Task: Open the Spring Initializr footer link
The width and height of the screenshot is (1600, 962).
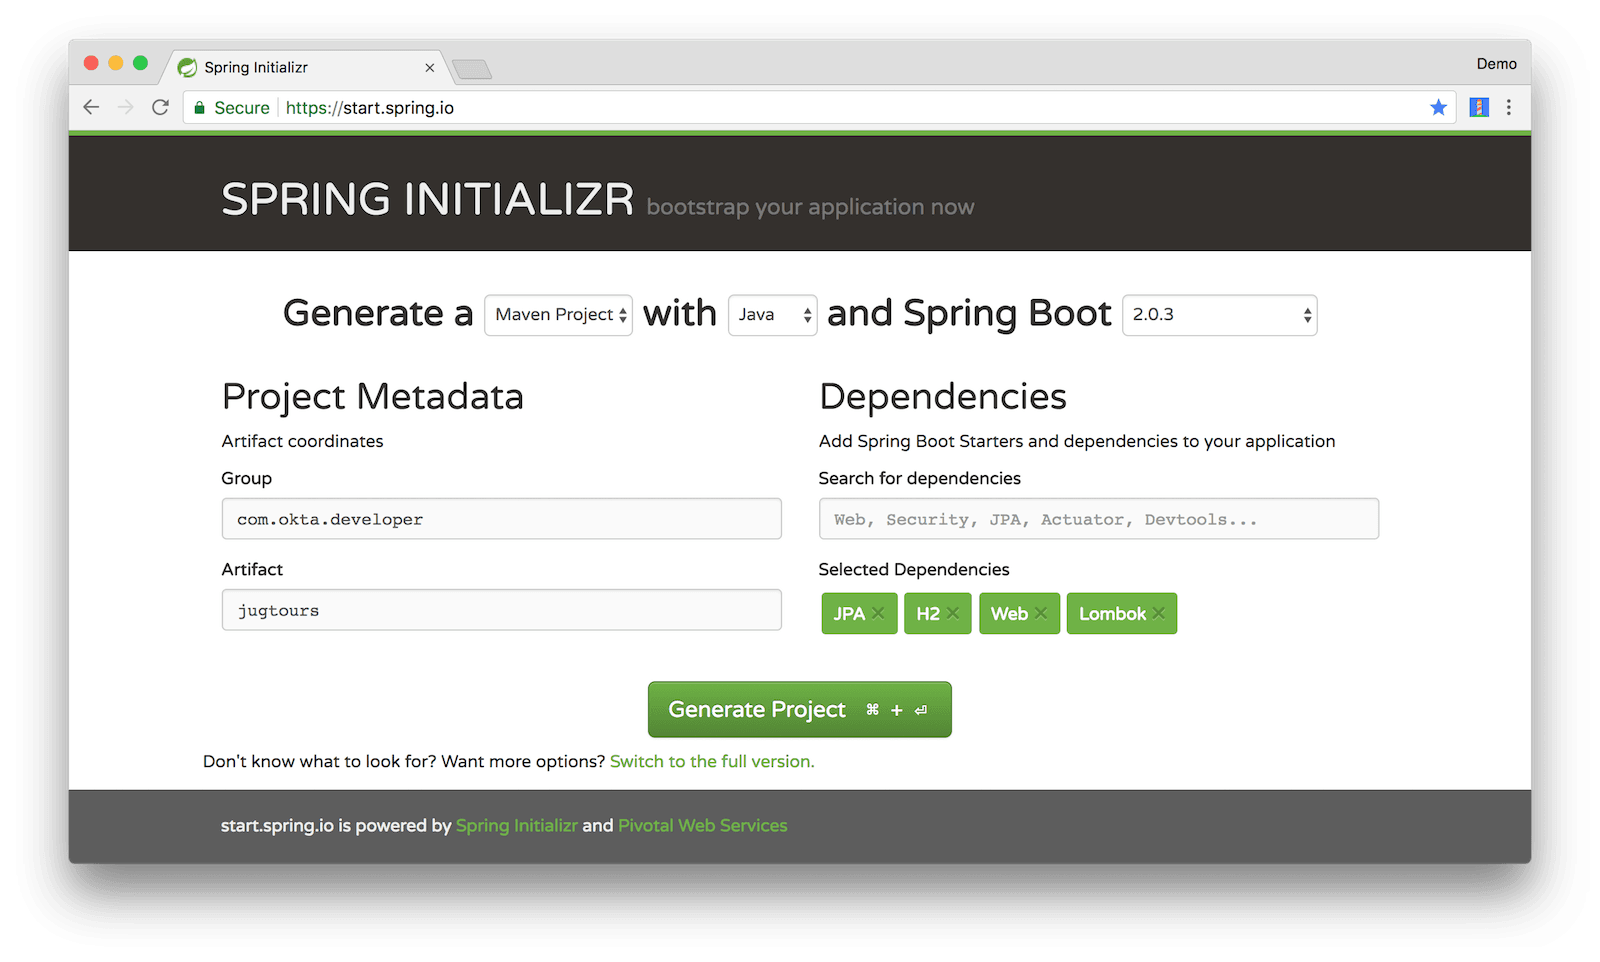Action: (x=517, y=826)
